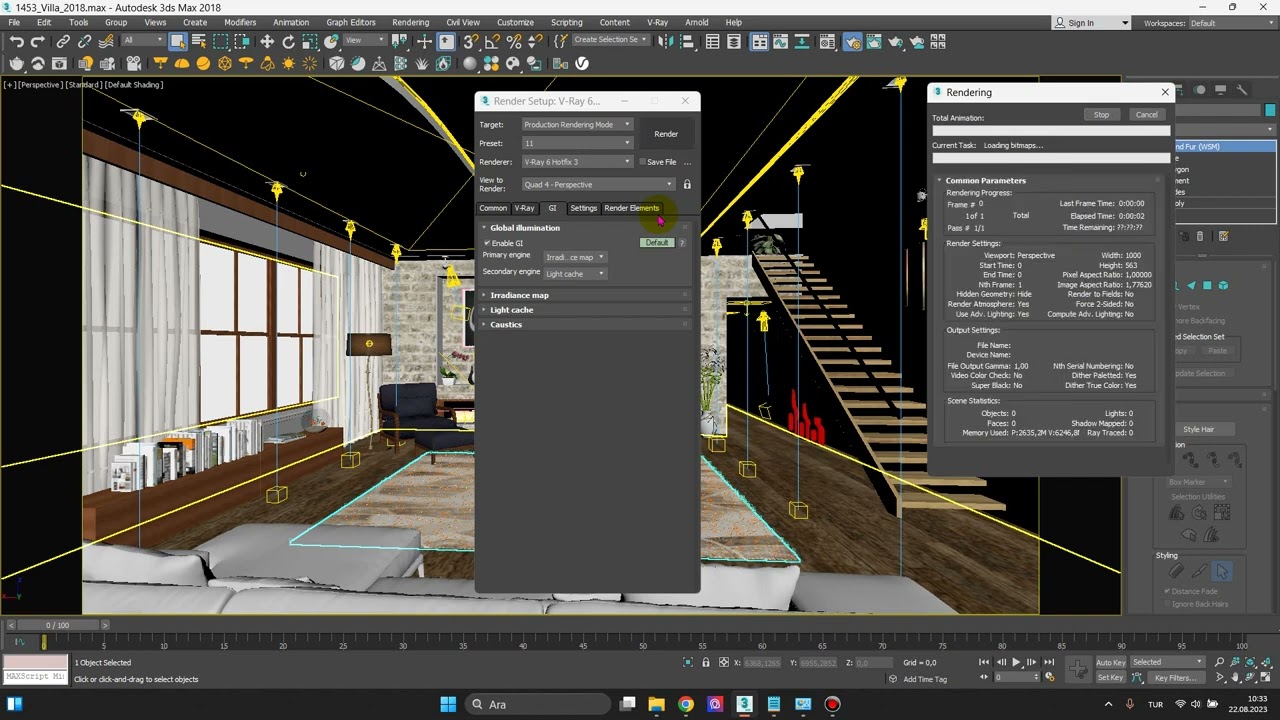Viewport: 1280px width, 720px height.
Task: Open the Target dropdown
Action: tap(577, 125)
